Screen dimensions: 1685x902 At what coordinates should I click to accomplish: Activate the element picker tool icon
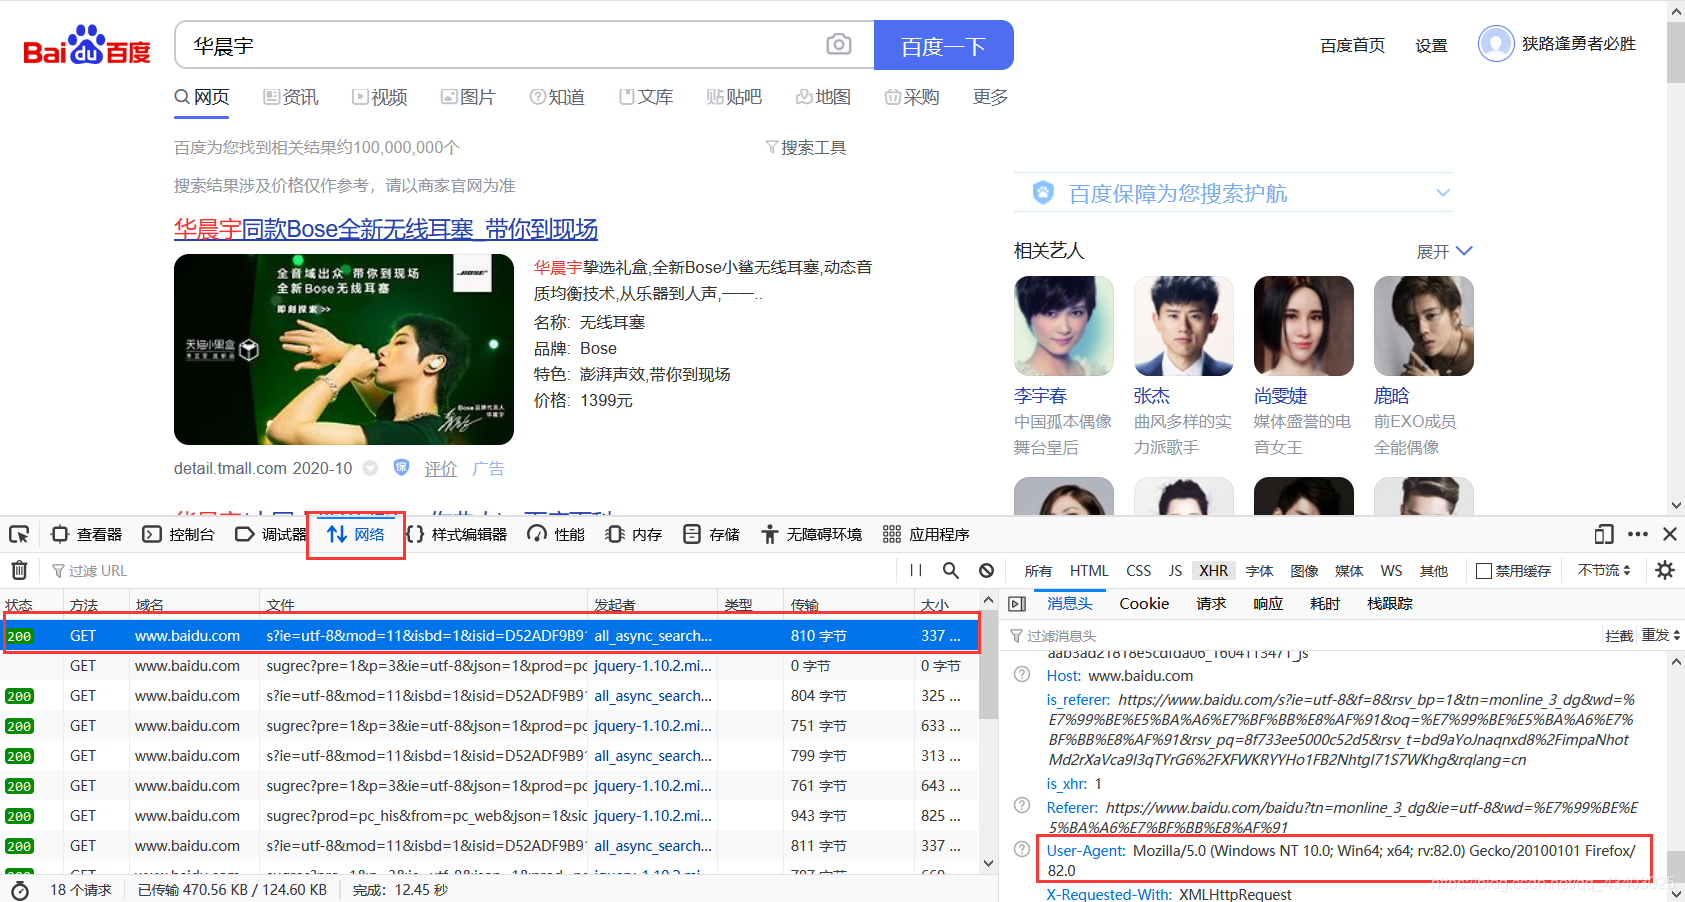pyautogui.click(x=19, y=534)
